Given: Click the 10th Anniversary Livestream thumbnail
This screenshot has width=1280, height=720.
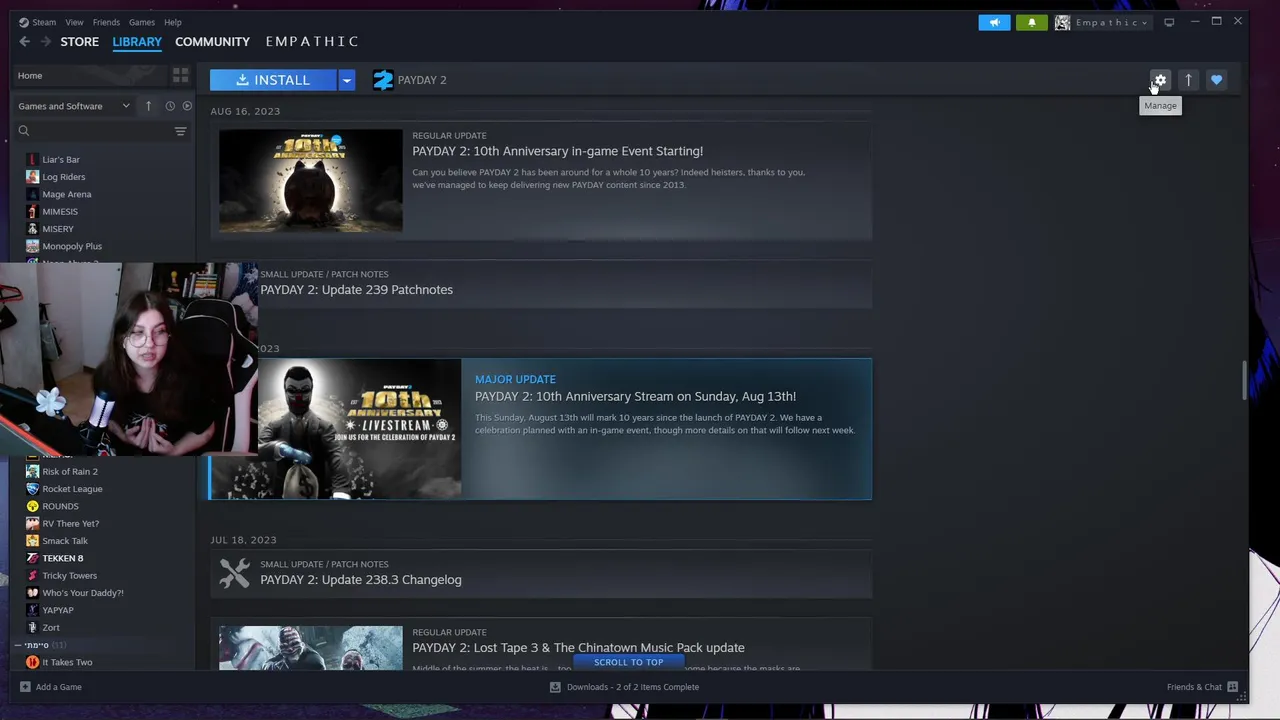Looking at the screenshot, I should [360, 428].
